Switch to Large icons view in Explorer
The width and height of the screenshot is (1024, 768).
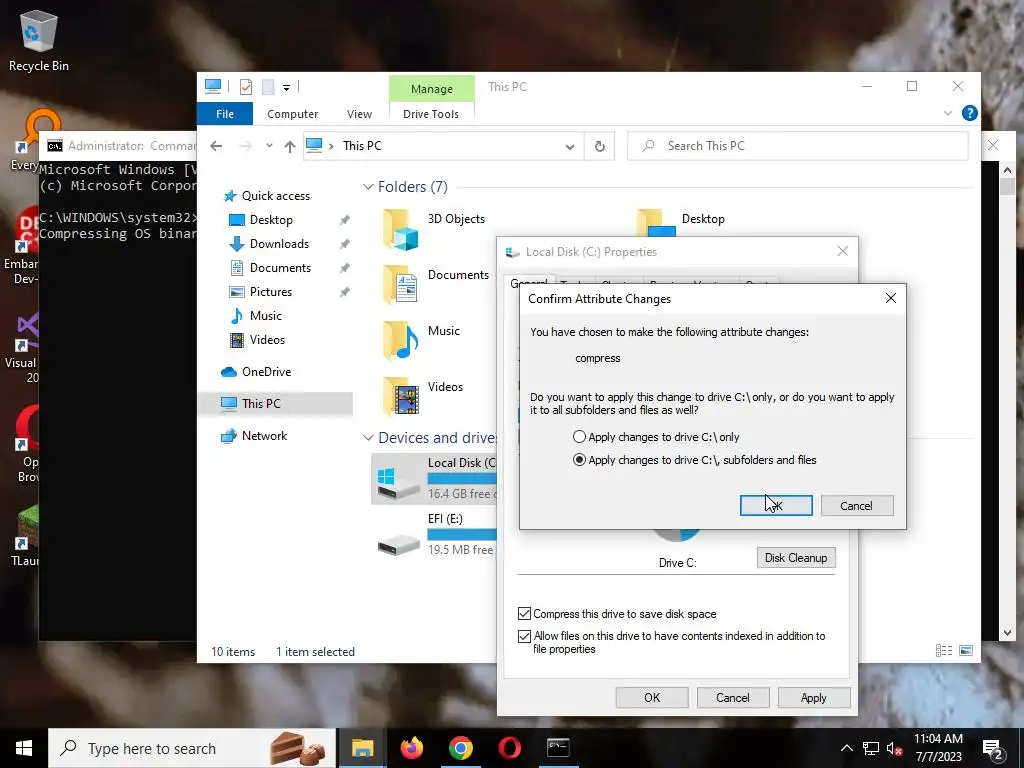(966, 650)
